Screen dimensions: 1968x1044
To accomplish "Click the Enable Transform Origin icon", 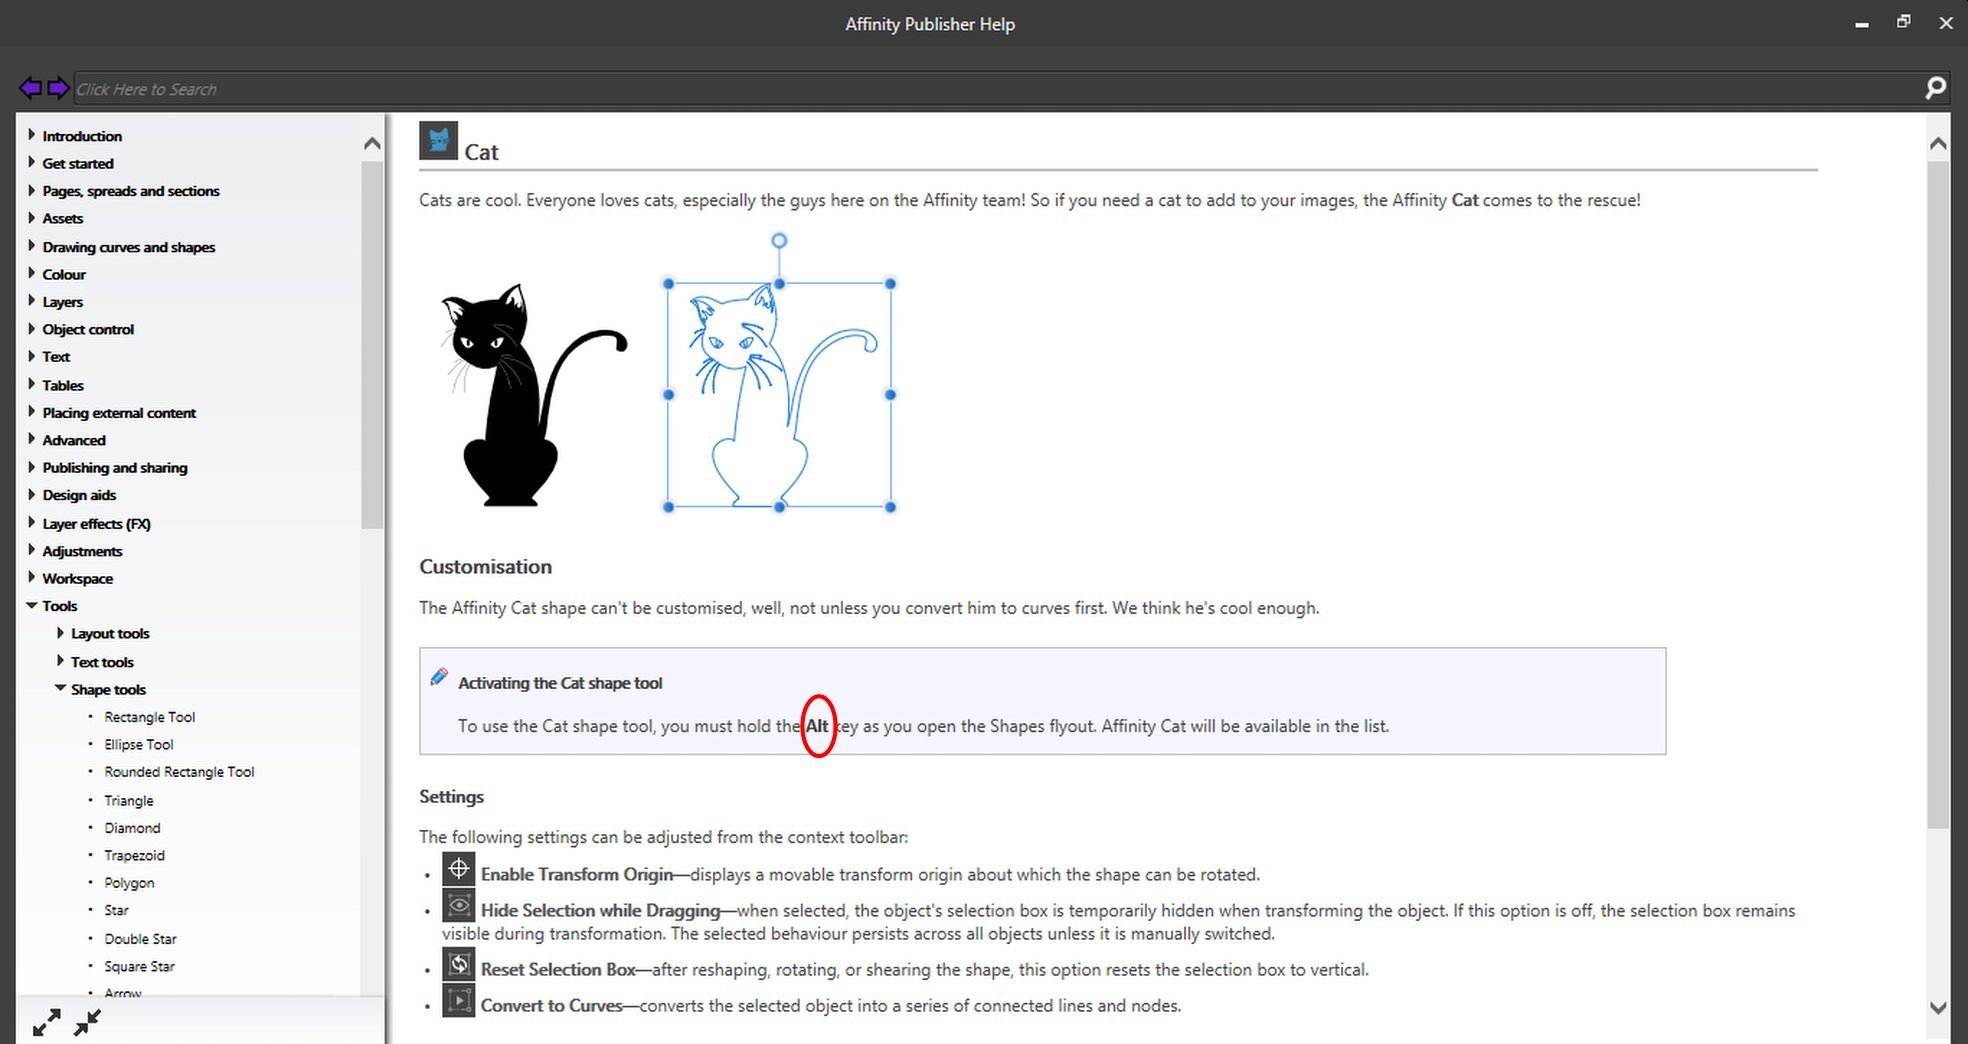I will 458,869.
